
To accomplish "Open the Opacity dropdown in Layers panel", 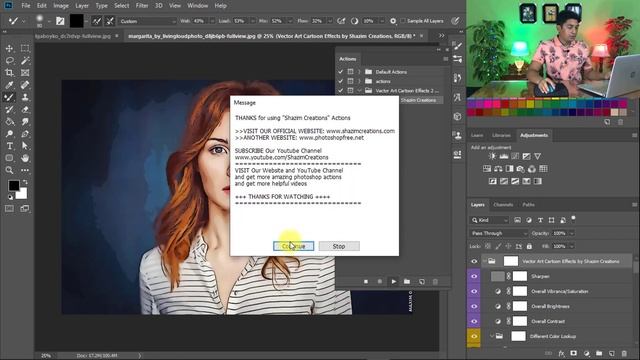I will pyautogui.click(x=571, y=233).
